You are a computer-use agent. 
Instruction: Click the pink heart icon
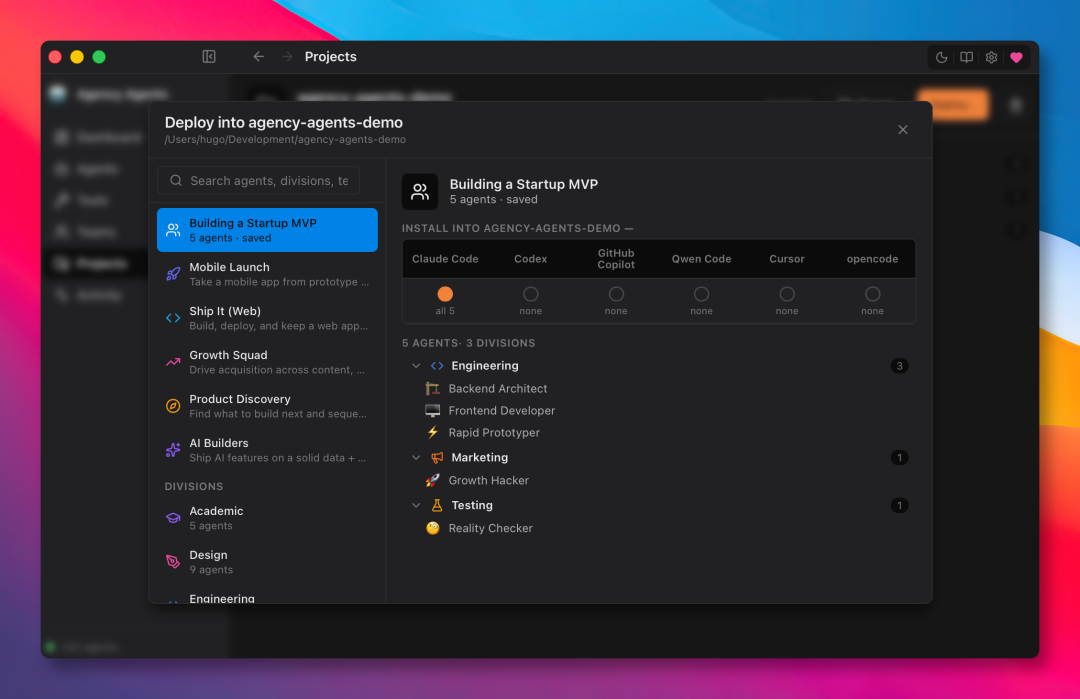[x=1017, y=57]
